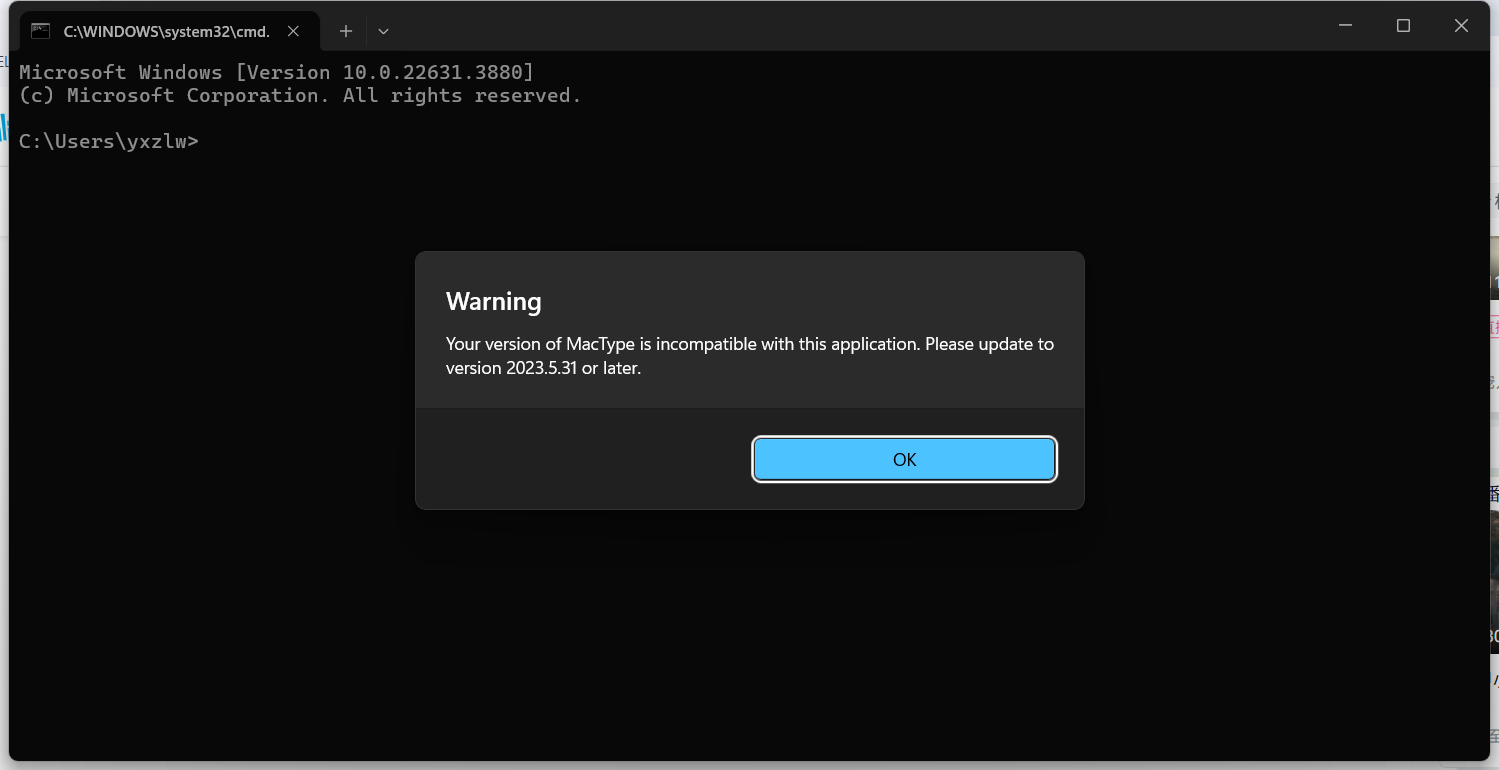Click the C:\Users\yxzlw> command prompt
This screenshot has width=1499, height=770.
[108, 141]
